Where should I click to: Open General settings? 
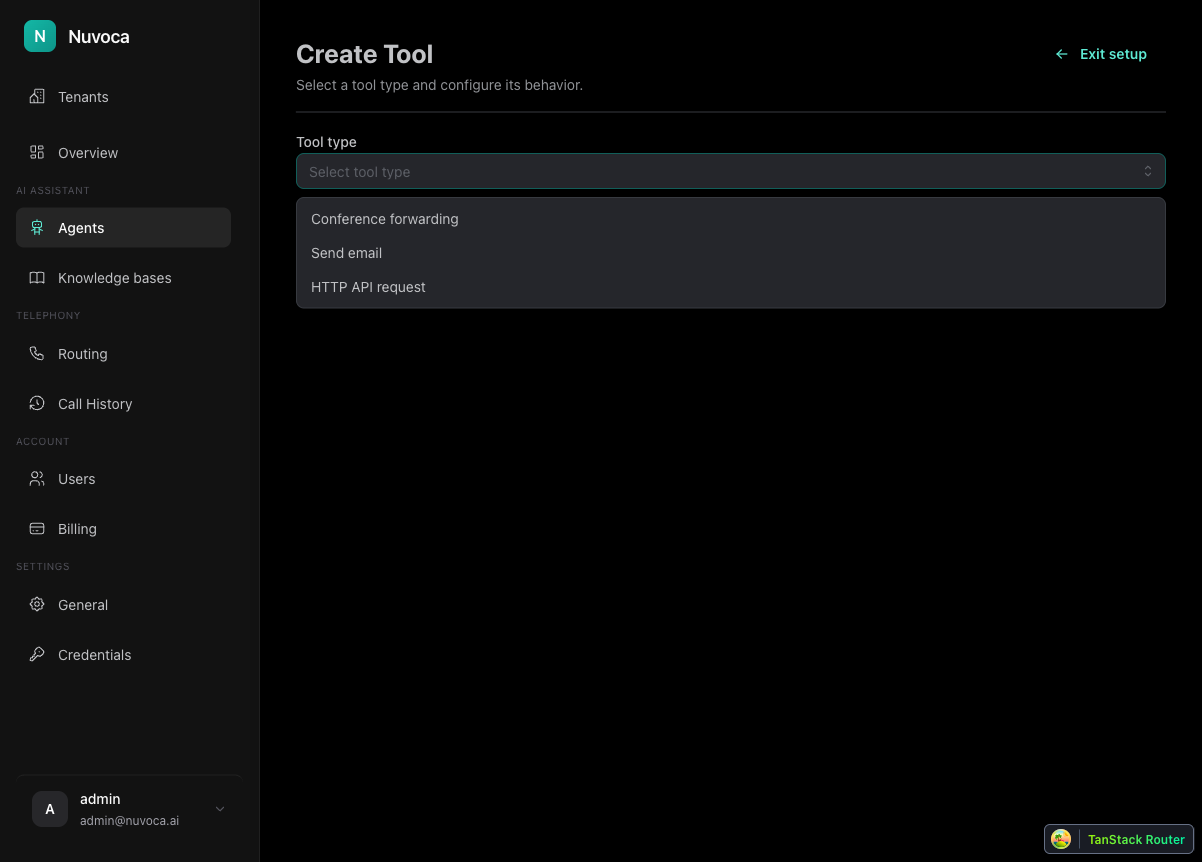click(123, 605)
